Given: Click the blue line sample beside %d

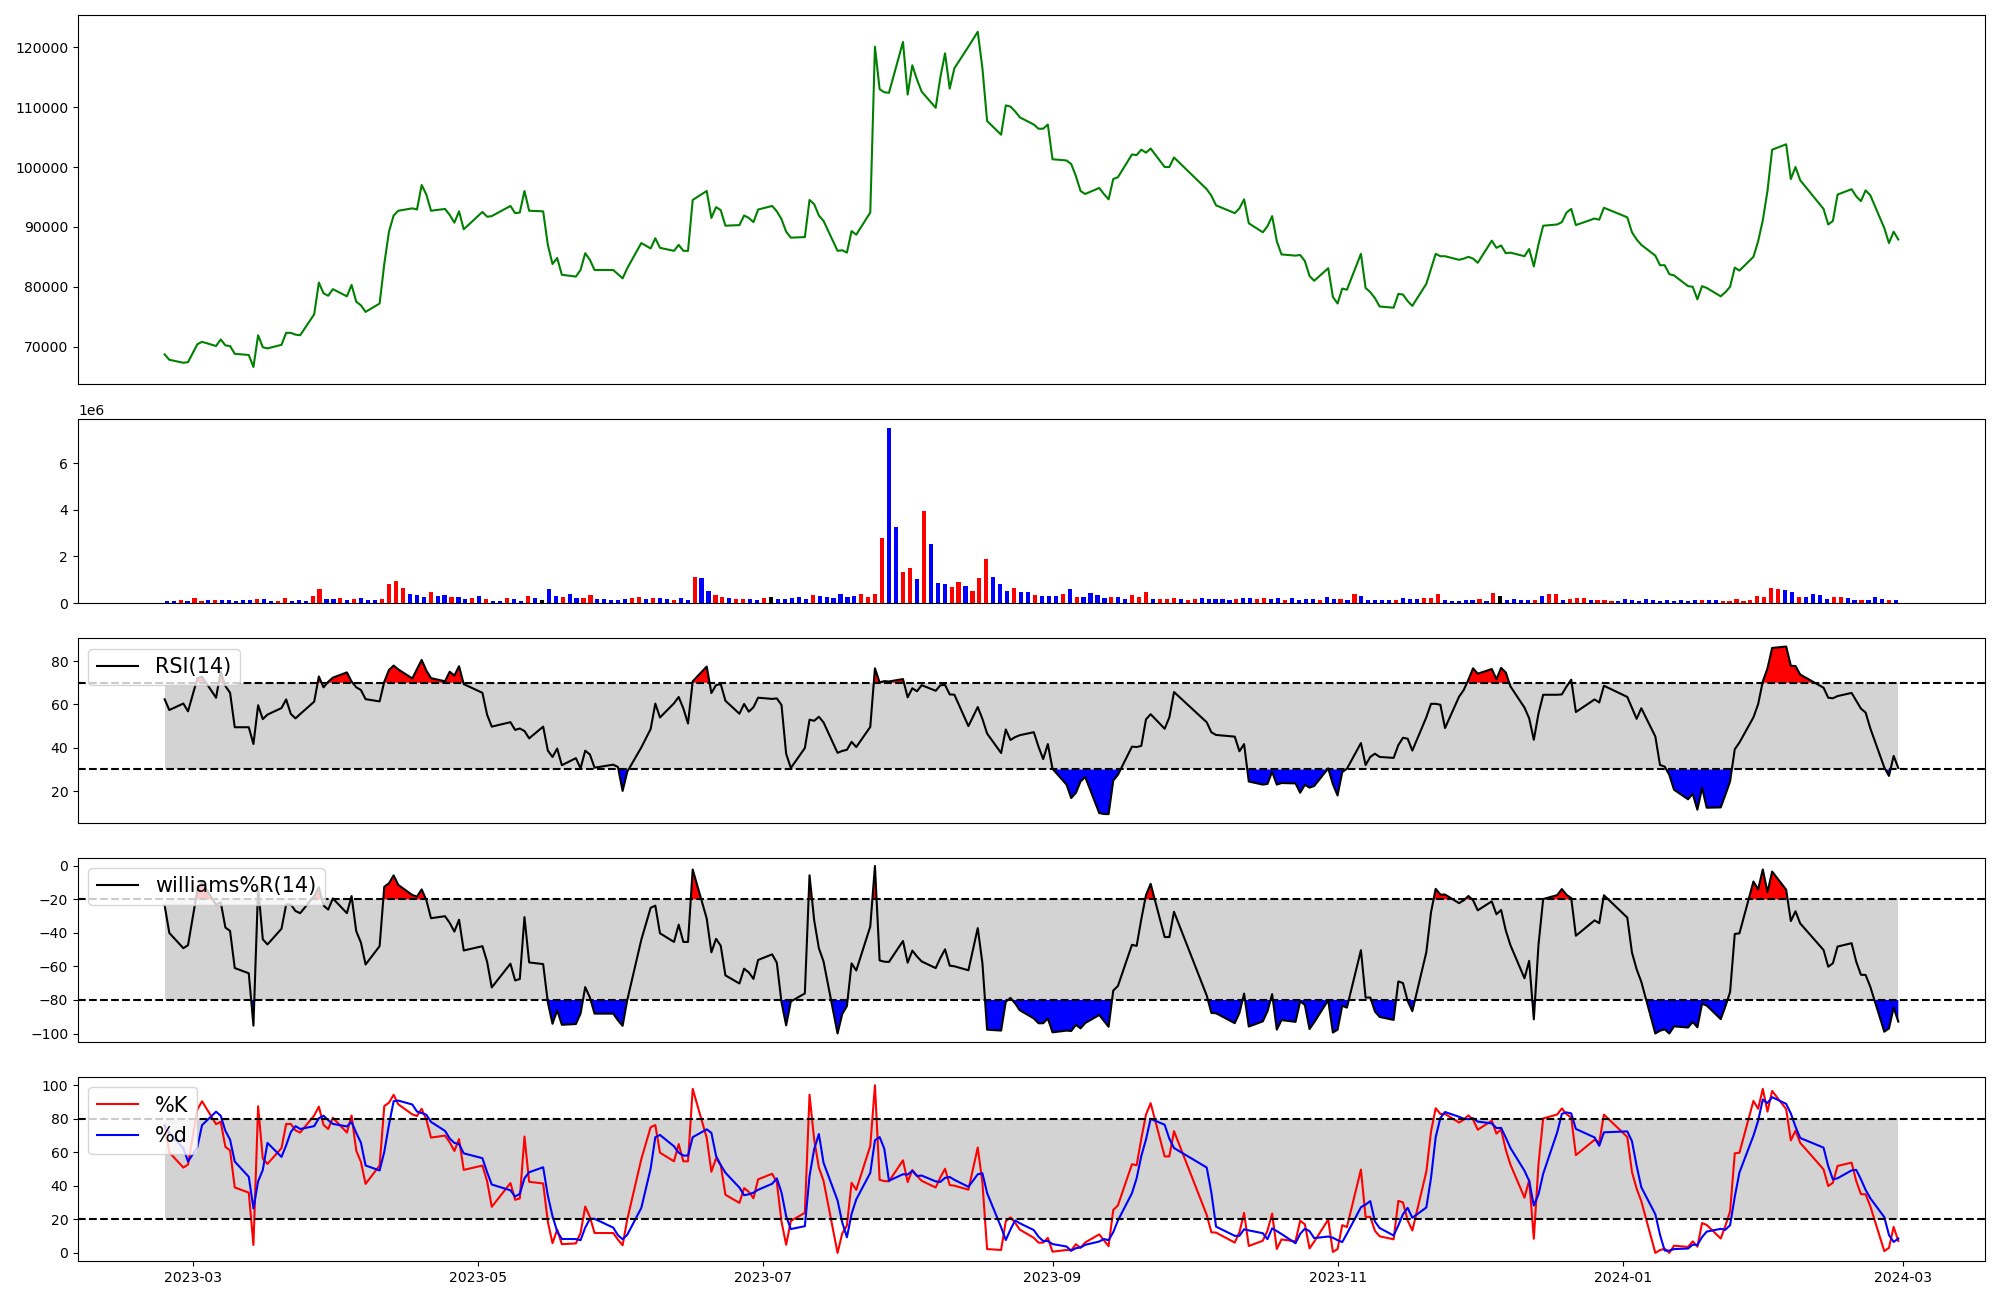Looking at the screenshot, I should coord(117,1135).
